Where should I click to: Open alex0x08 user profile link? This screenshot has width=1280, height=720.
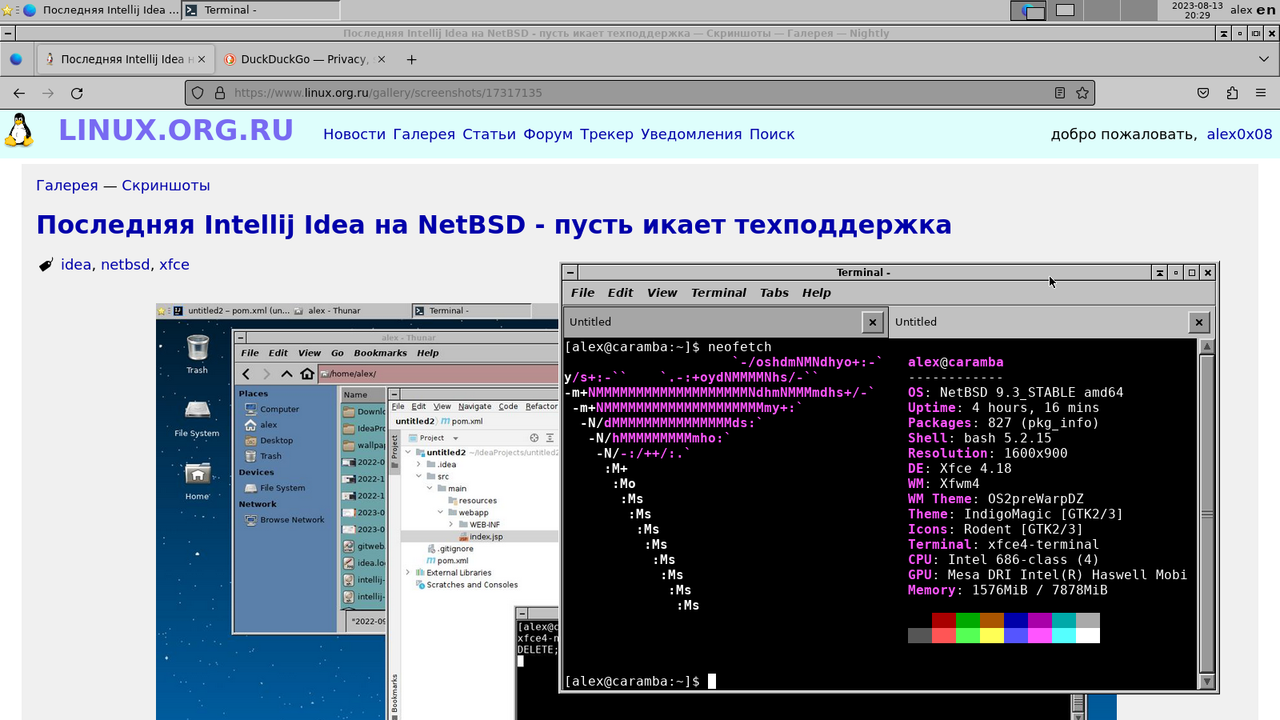[x=1239, y=134]
